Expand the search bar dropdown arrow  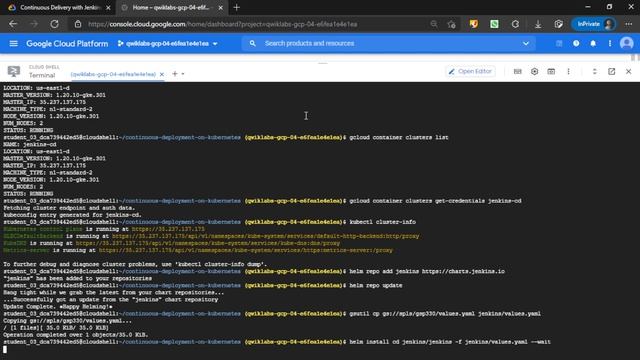coord(526,43)
